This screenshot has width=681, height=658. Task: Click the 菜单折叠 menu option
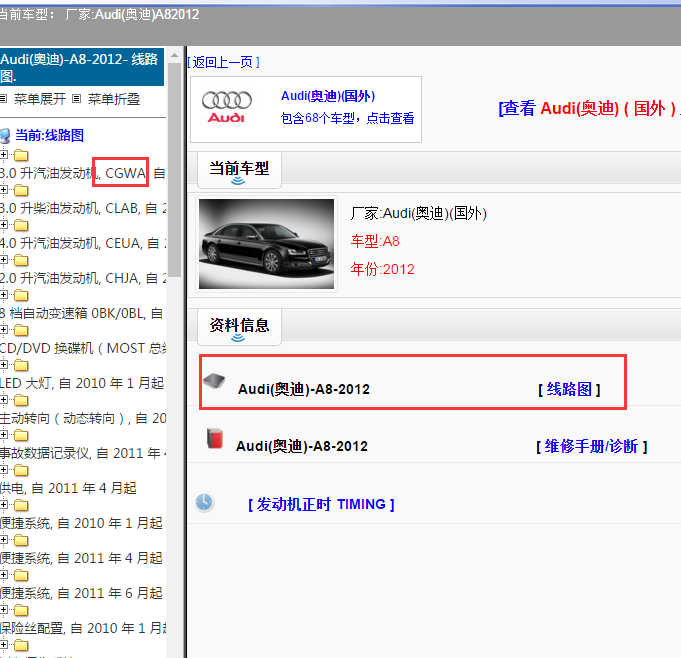(x=114, y=99)
